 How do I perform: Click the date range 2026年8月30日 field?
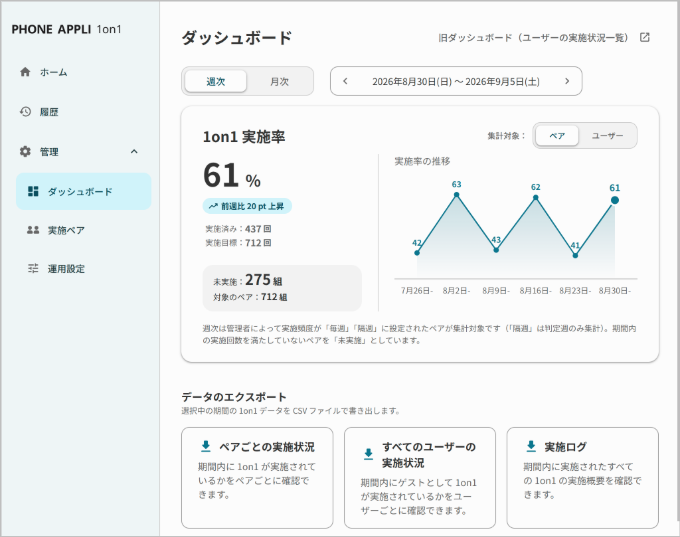(x=456, y=81)
